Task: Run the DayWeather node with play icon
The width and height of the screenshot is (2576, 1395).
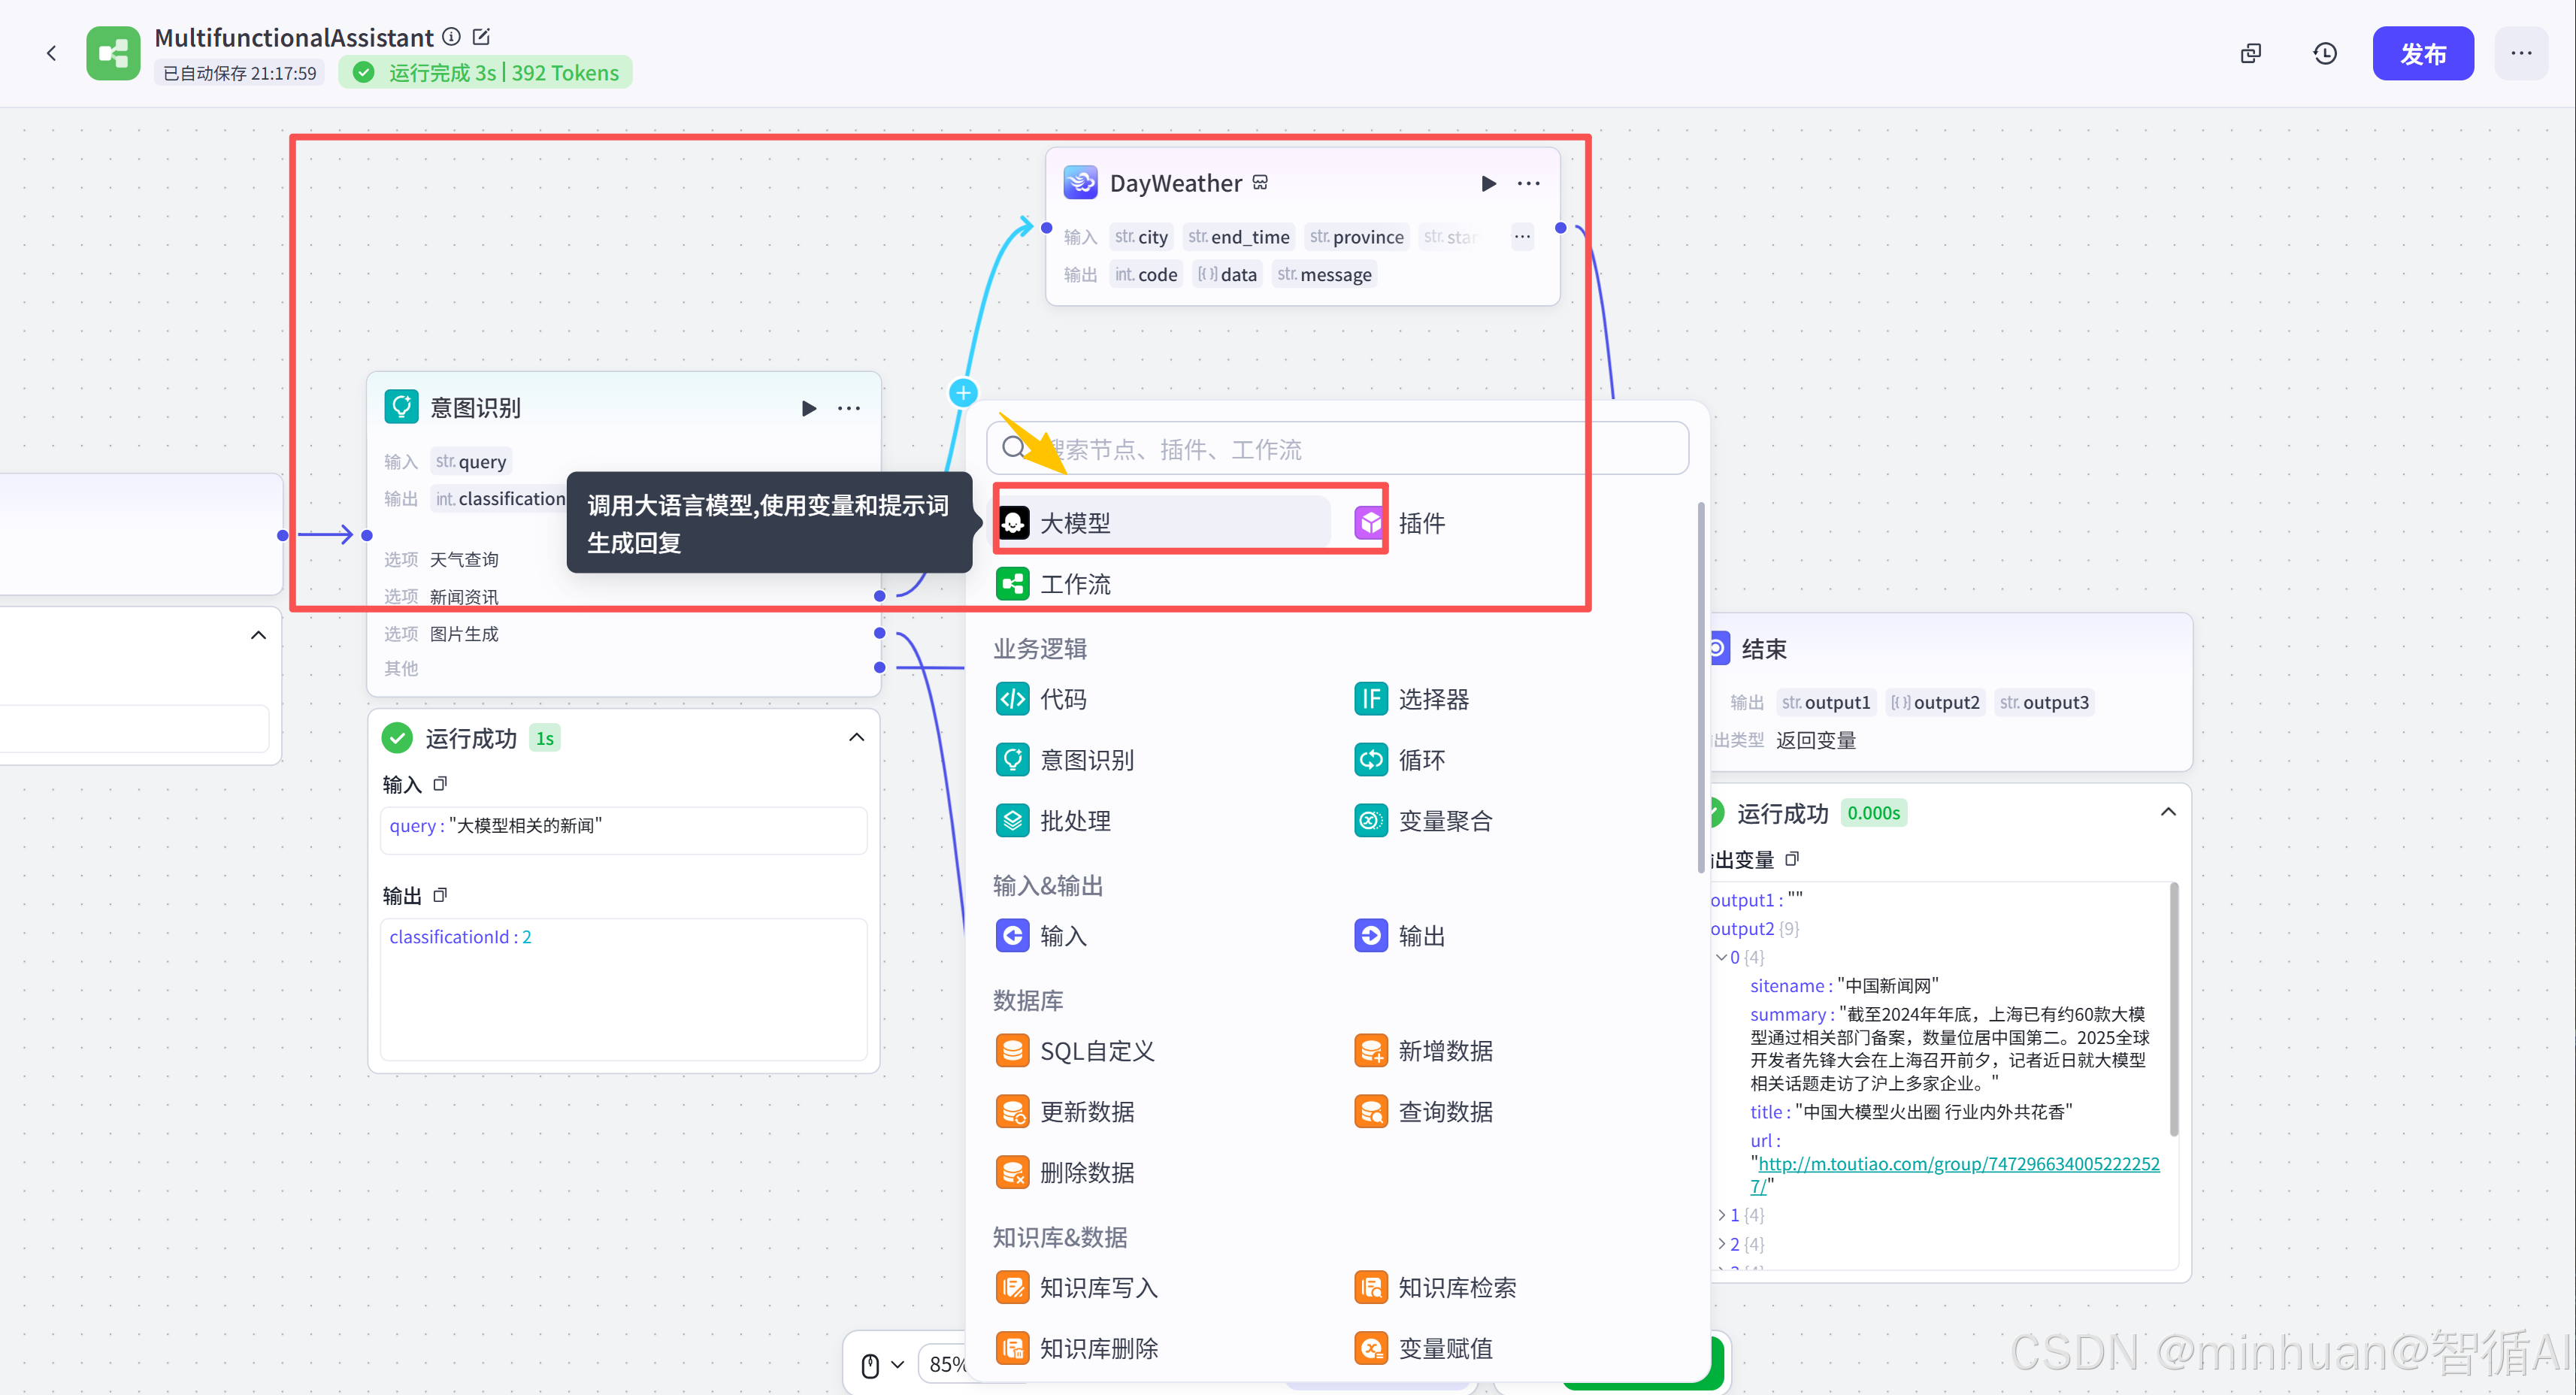Action: [1488, 183]
